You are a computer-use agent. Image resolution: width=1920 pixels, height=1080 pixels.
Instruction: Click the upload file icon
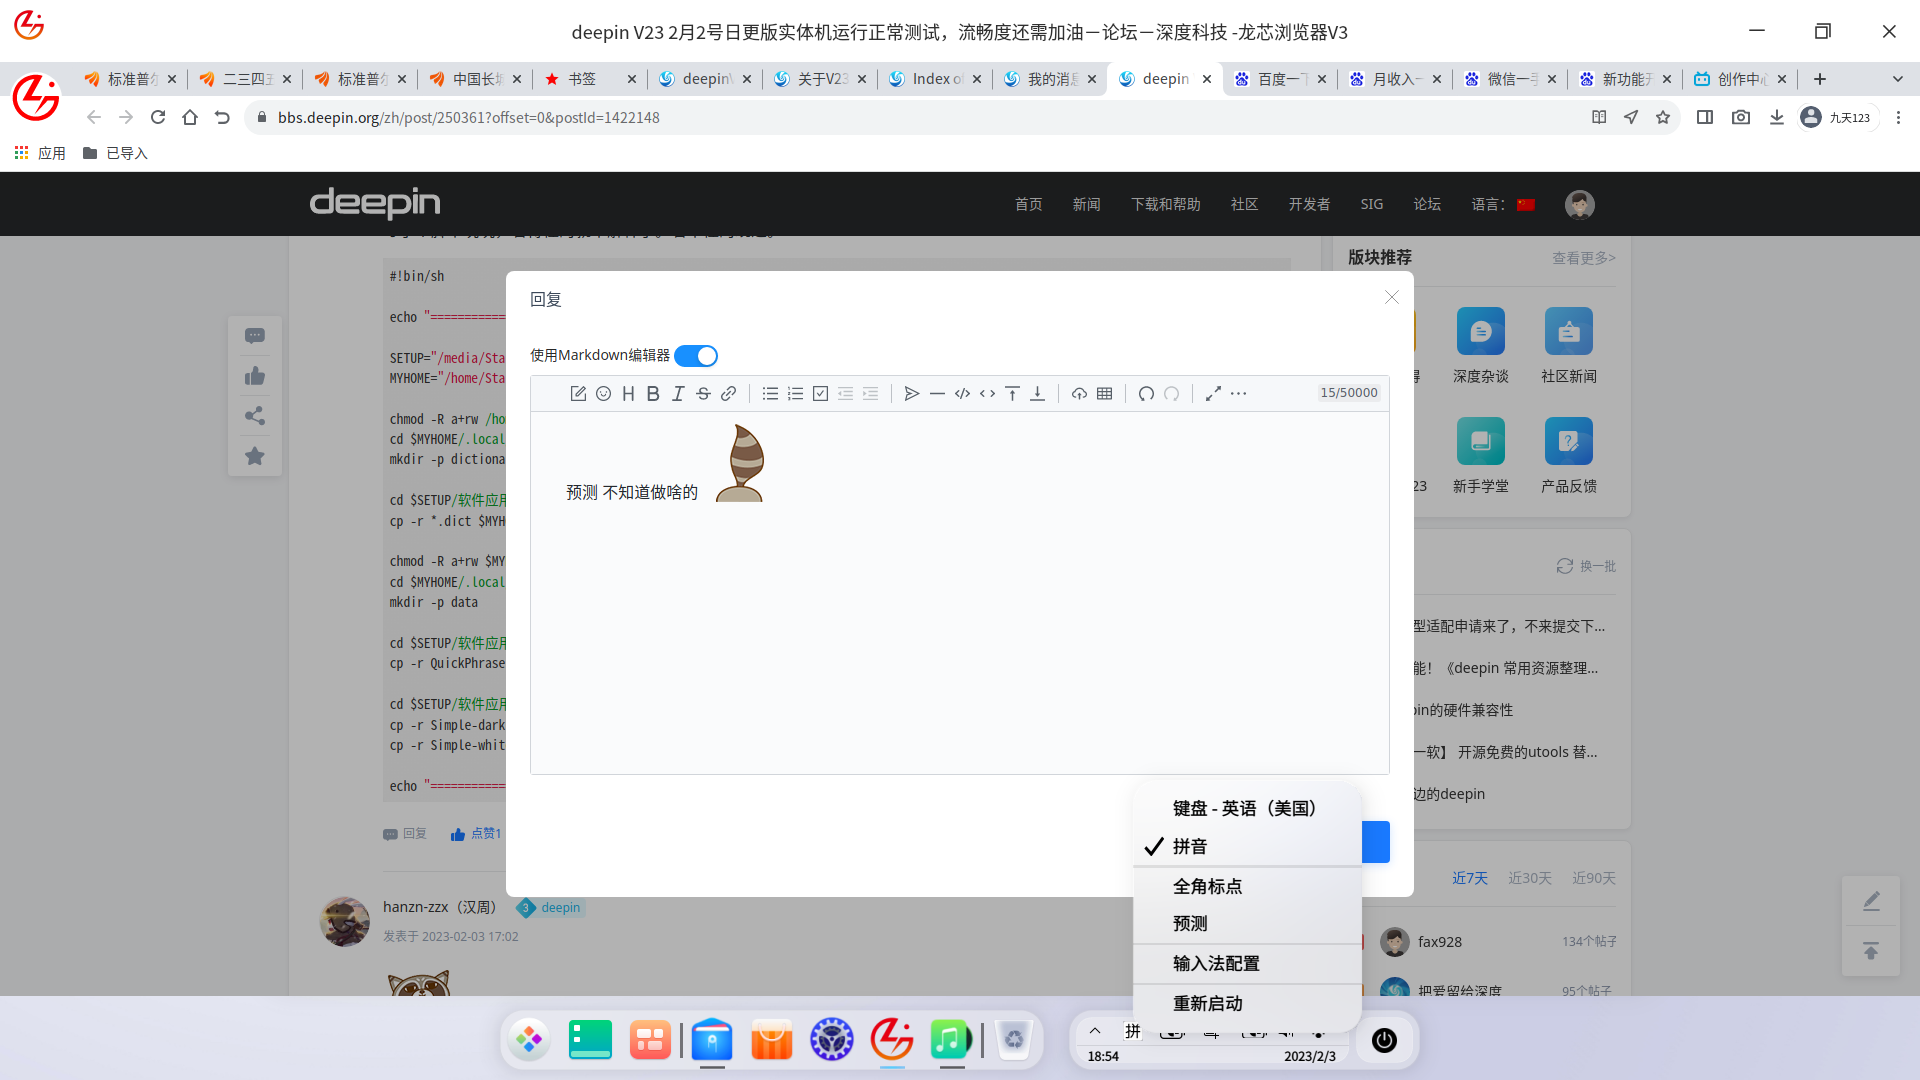[1079, 394]
